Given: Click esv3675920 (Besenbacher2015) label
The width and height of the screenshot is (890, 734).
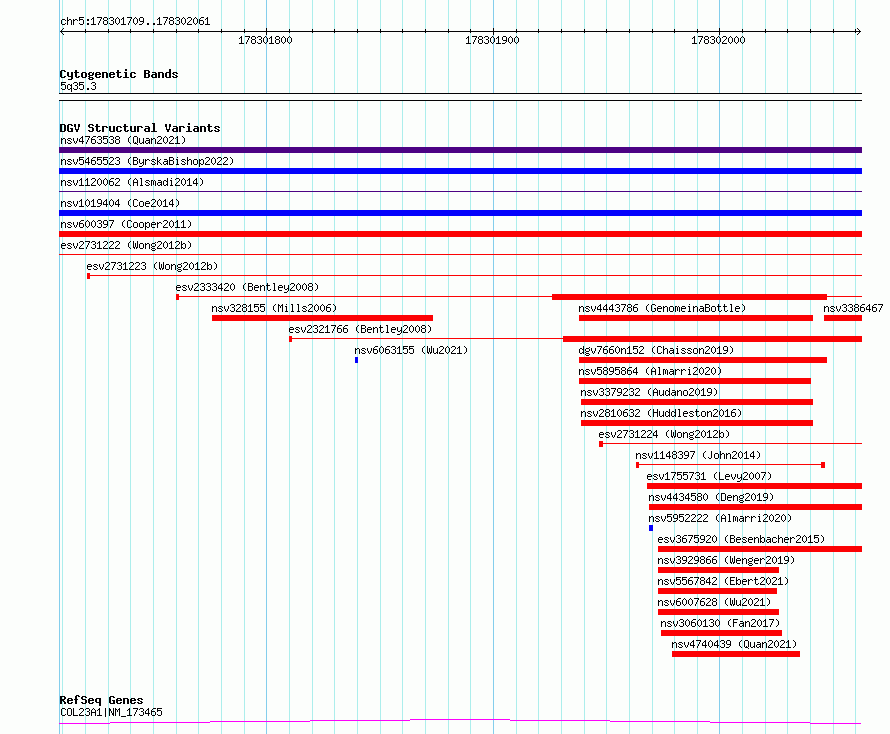Looking at the screenshot, I should pos(741,539).
